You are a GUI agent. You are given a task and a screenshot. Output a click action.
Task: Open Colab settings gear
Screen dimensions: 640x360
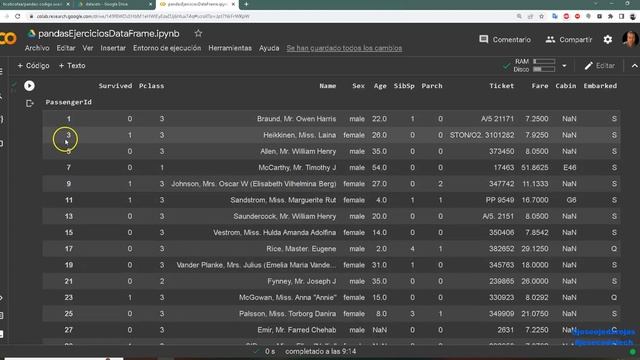click(x=608, y=40)
